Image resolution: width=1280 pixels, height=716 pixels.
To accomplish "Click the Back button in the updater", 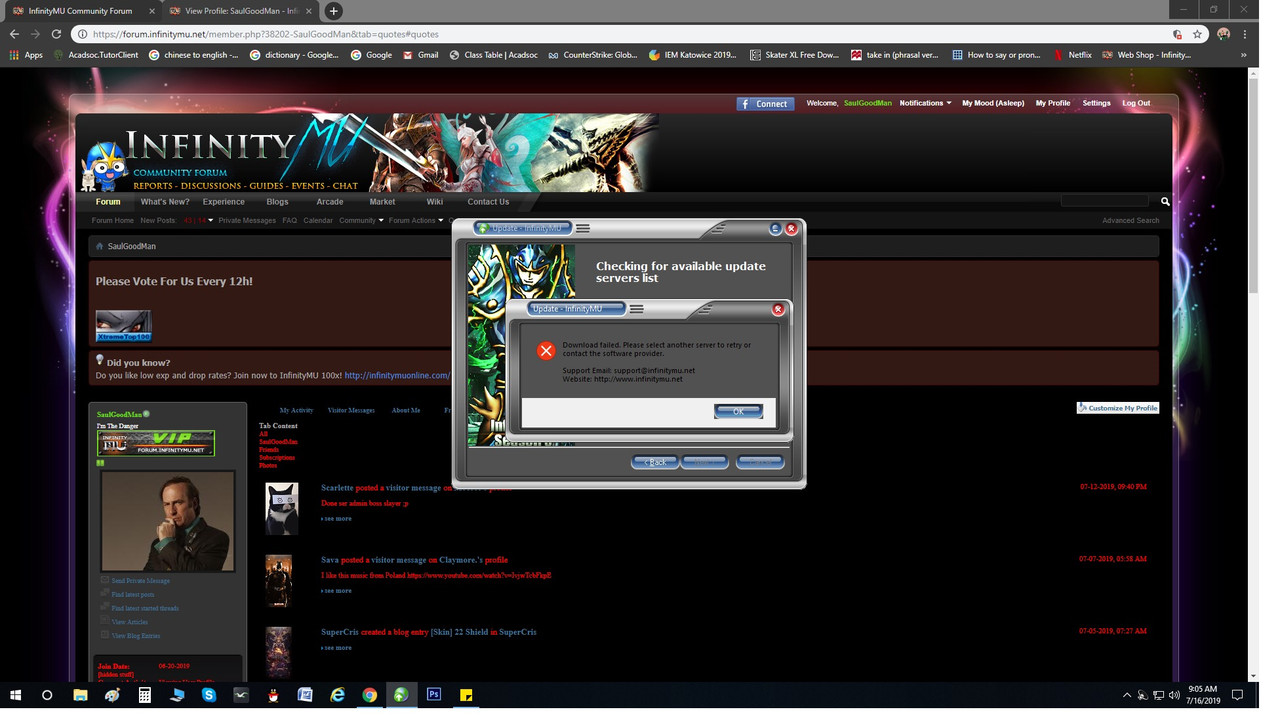I will 655,462.
